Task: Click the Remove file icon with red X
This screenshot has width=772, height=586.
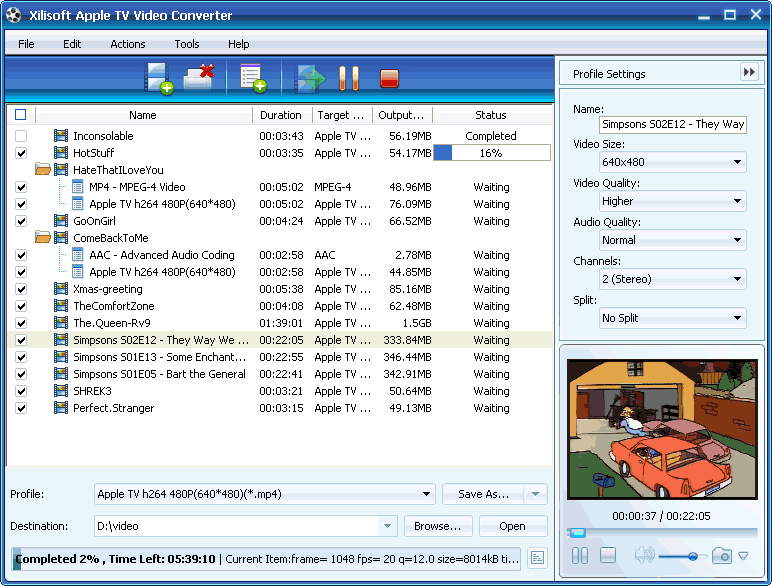Action: coord(200,77)
